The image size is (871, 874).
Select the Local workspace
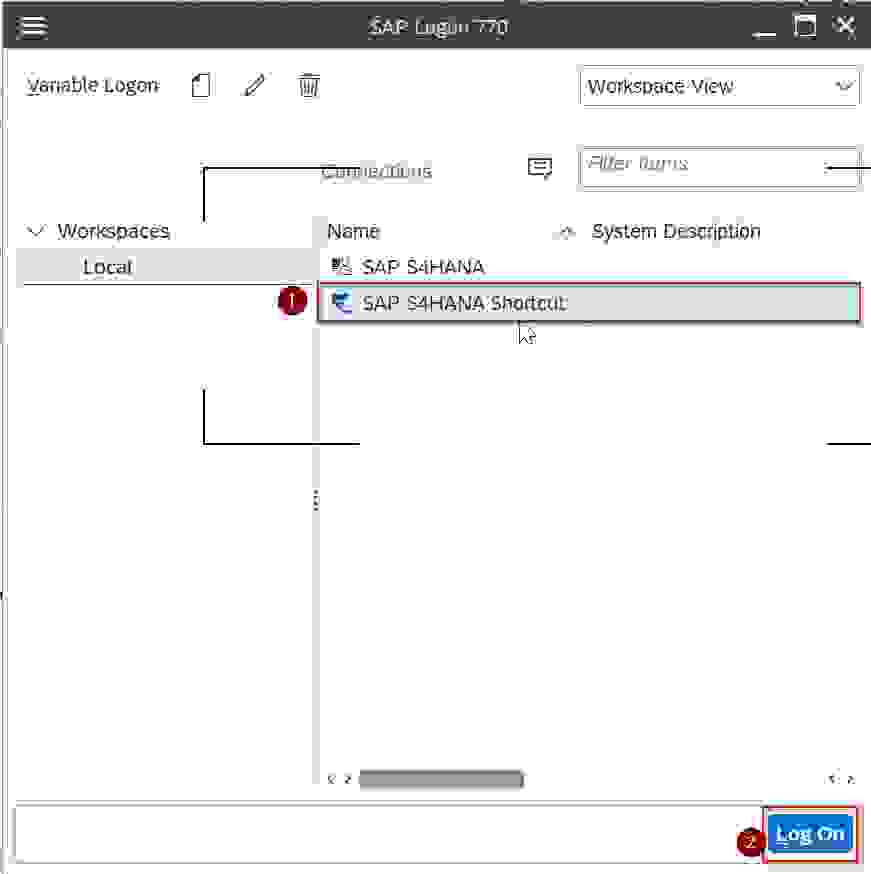pyautogui.click(x=108, y=267)
